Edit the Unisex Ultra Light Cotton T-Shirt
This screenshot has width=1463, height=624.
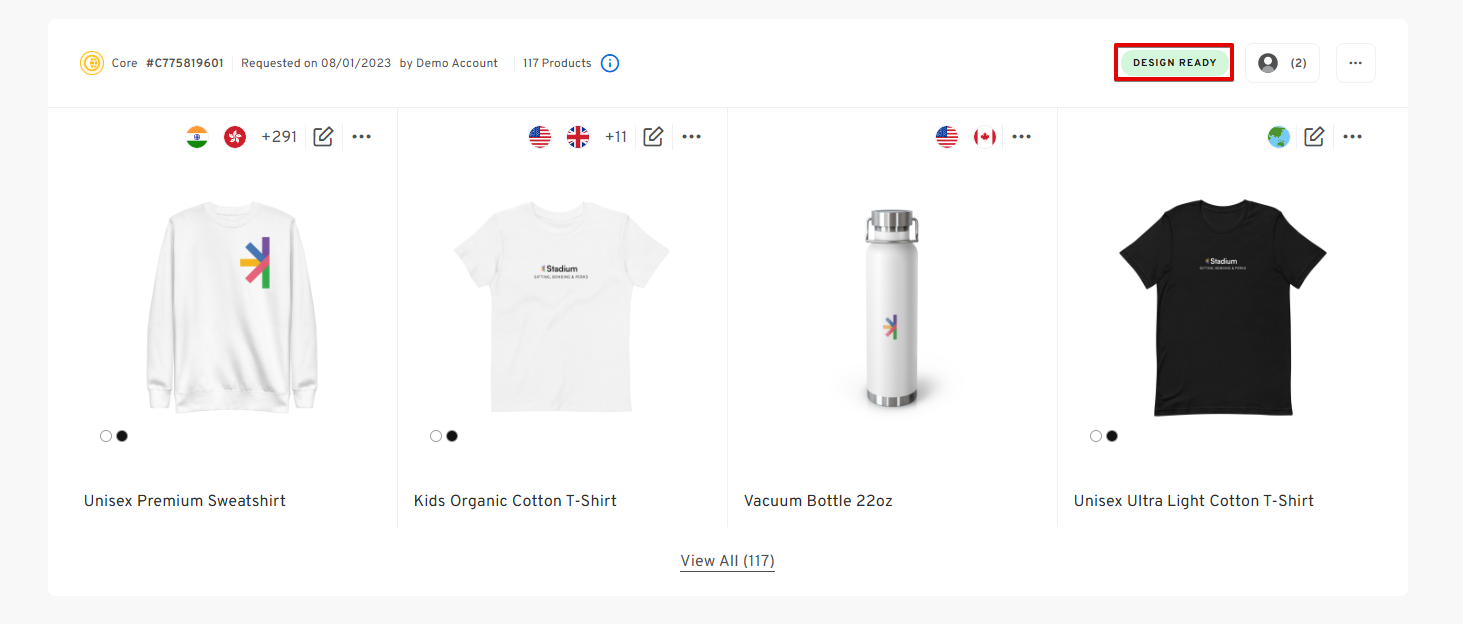coord(1314,137)
